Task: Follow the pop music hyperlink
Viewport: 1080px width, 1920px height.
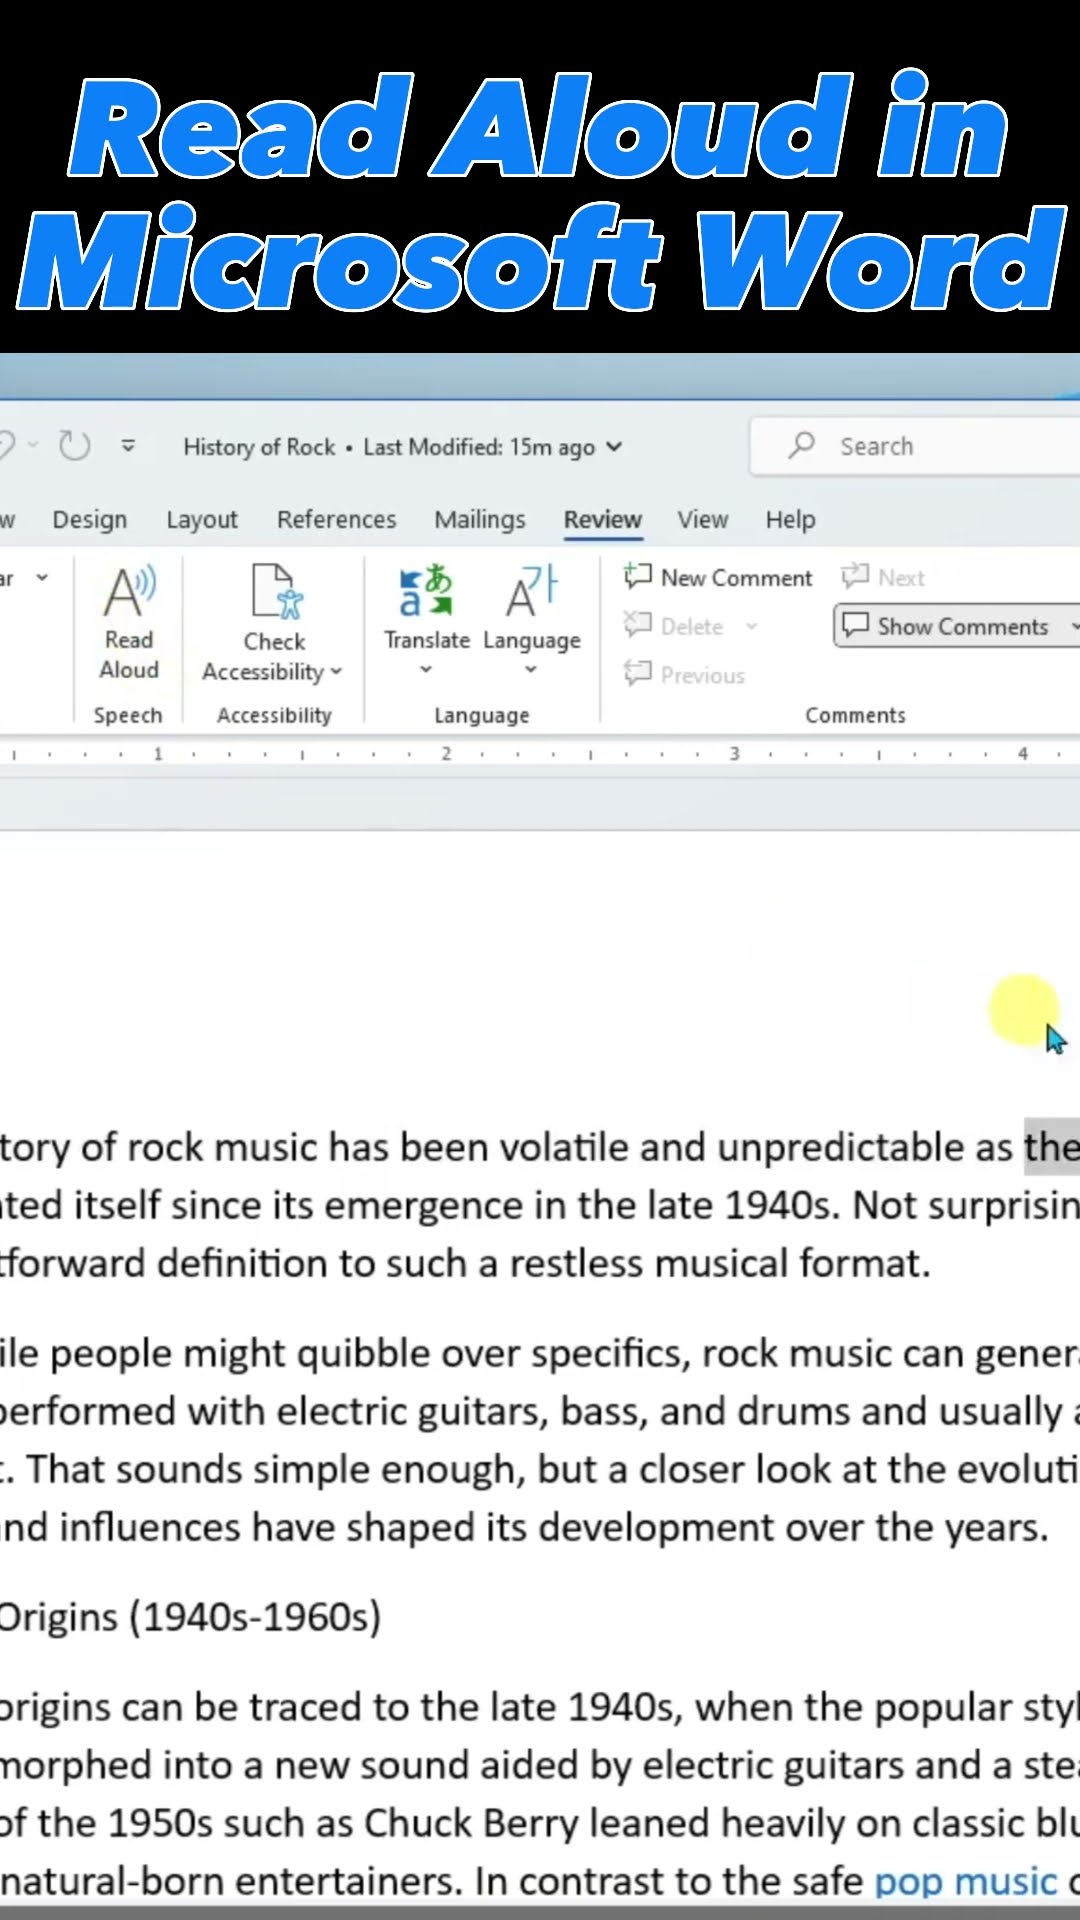Action: point(966,1882)
